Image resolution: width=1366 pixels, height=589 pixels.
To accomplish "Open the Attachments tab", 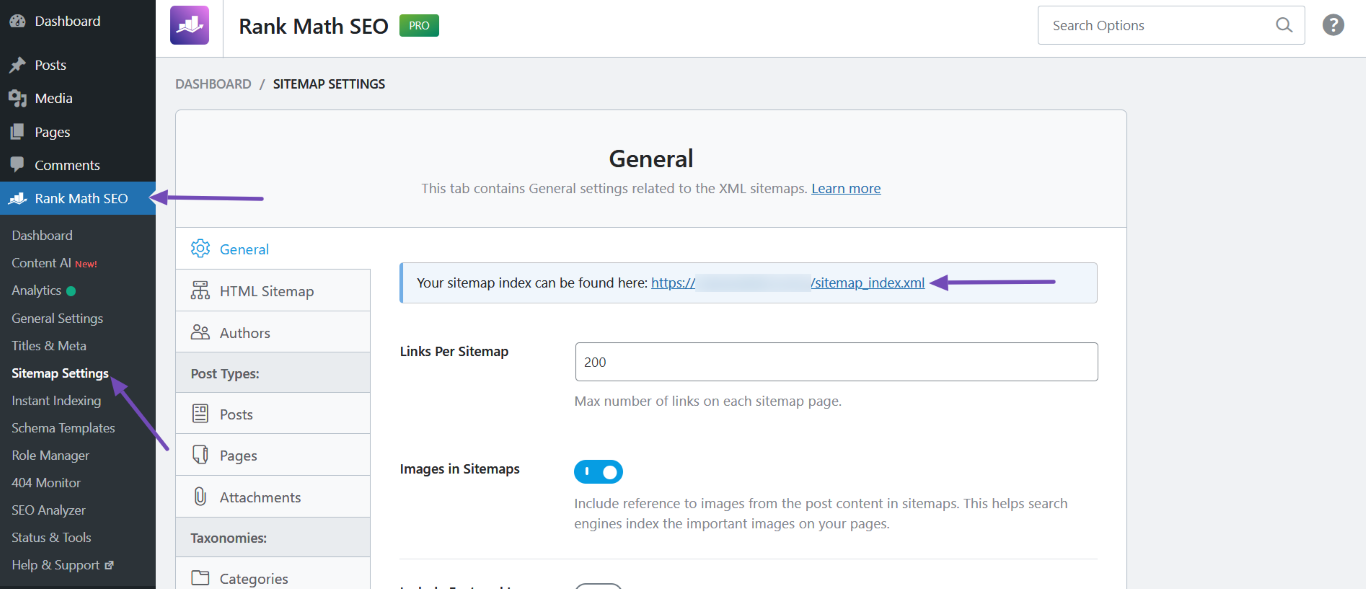I will [273, 497].
